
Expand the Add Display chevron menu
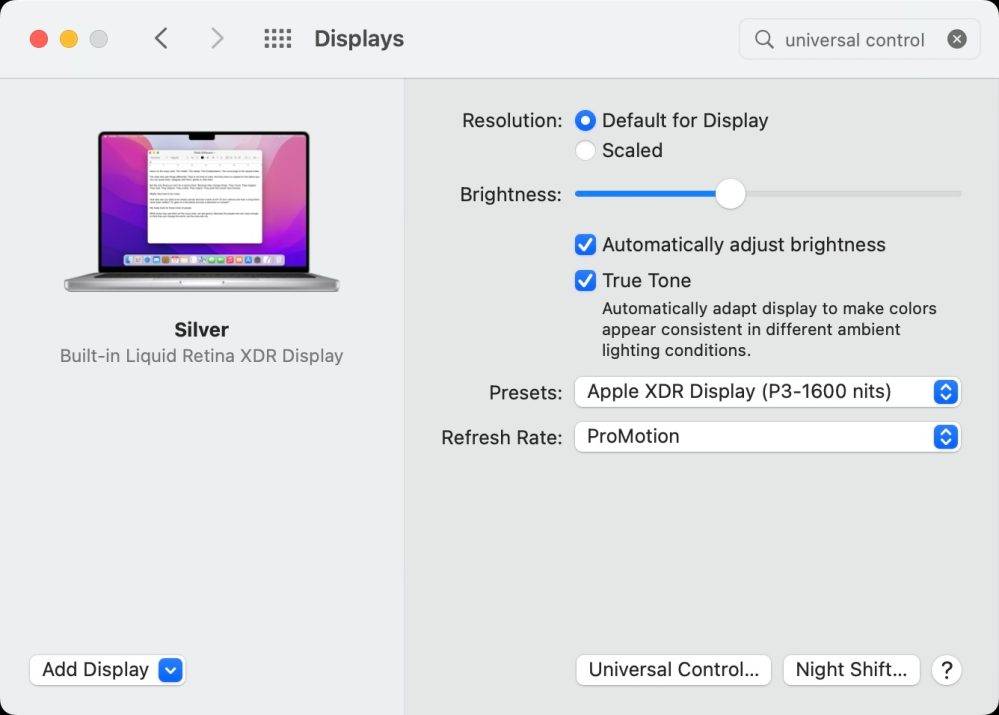(166, 670)
